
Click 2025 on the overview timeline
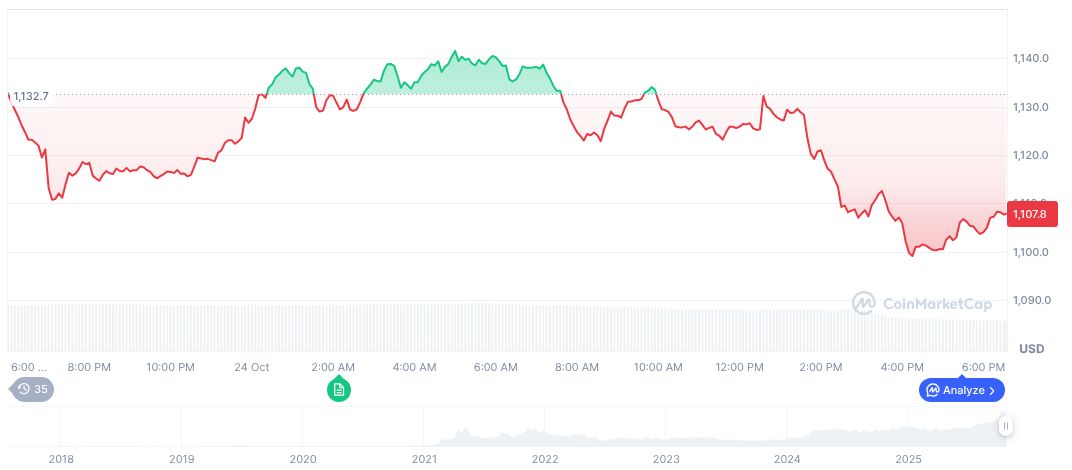pos(908,460)
